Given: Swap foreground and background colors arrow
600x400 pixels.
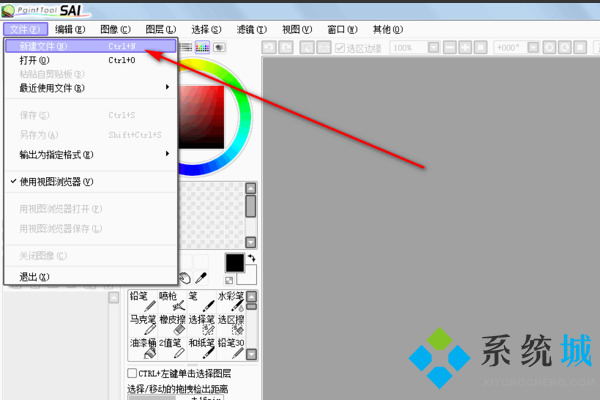Looking at the screenshot, I should coord(251,258).
